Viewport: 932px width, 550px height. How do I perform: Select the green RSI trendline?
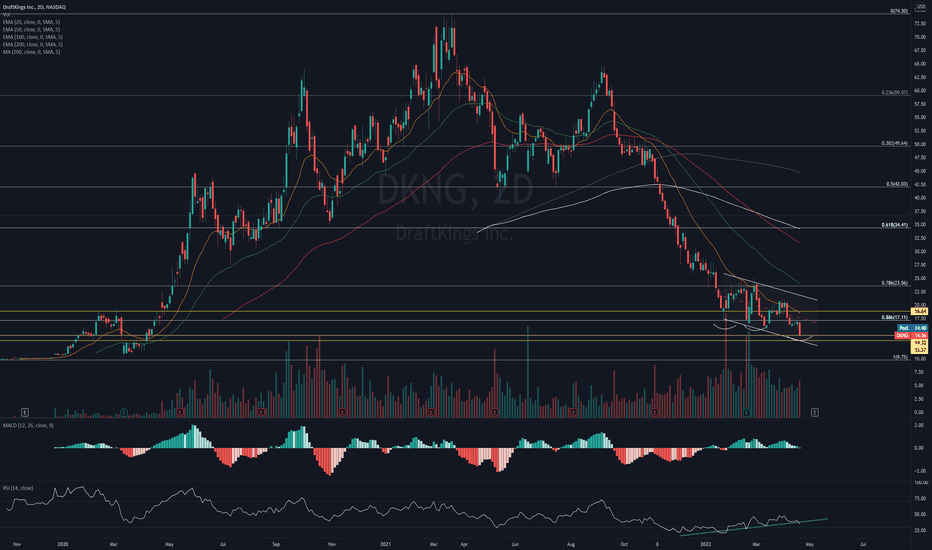754,527
